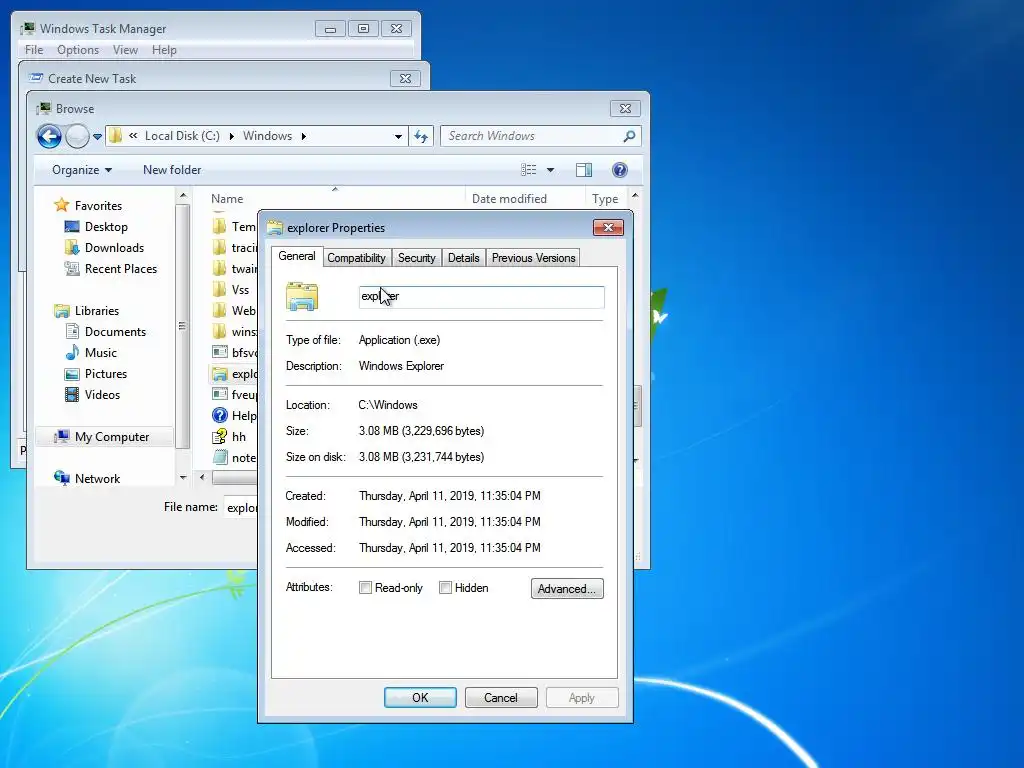The image size is (1024, 768).
Task: Open Desktop in the navigation pane
Action: (x=106, y=227)
